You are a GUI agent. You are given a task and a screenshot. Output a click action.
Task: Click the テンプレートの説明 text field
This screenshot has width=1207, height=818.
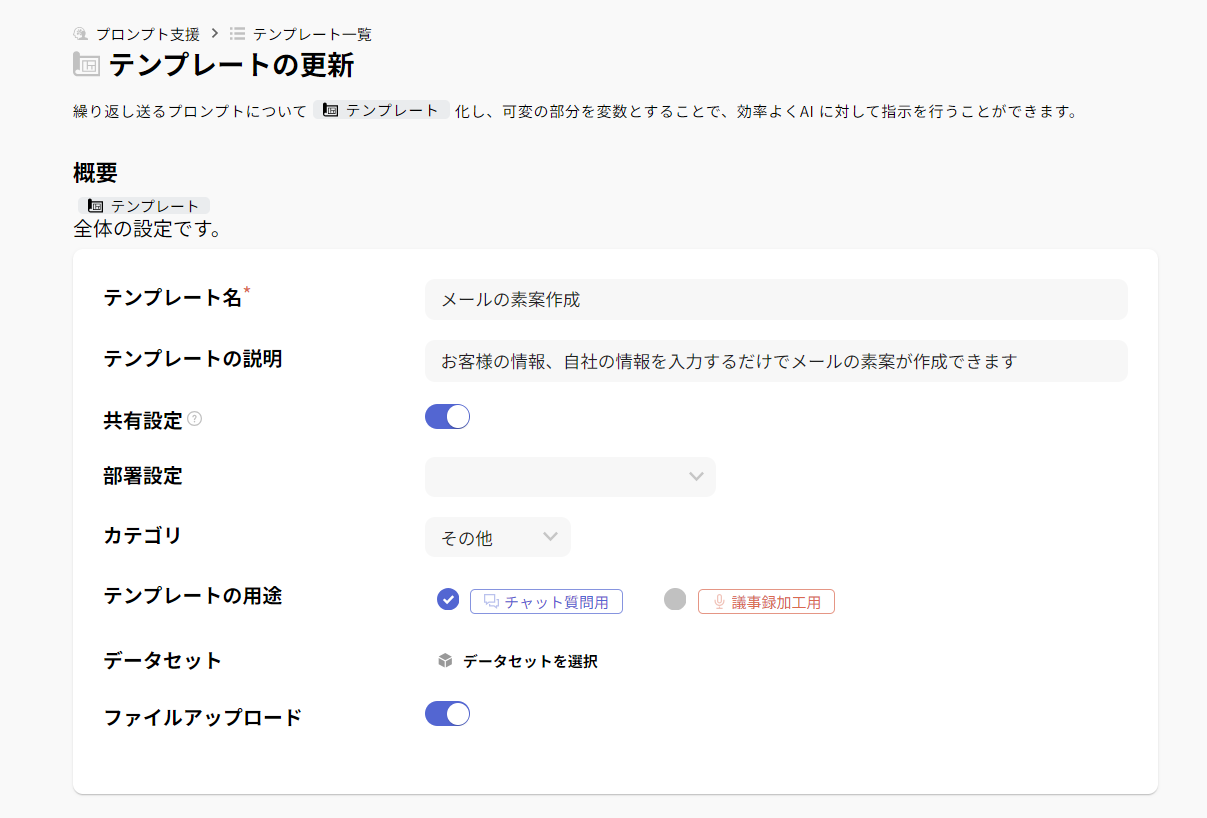[775, 361]
